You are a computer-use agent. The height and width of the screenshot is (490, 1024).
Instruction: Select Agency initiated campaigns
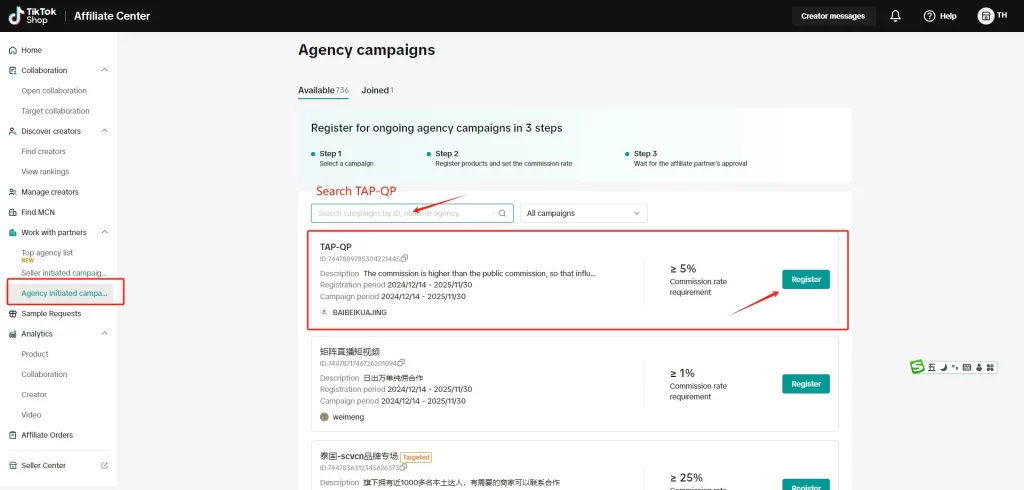pyautogui.click(x=64, y=293)
